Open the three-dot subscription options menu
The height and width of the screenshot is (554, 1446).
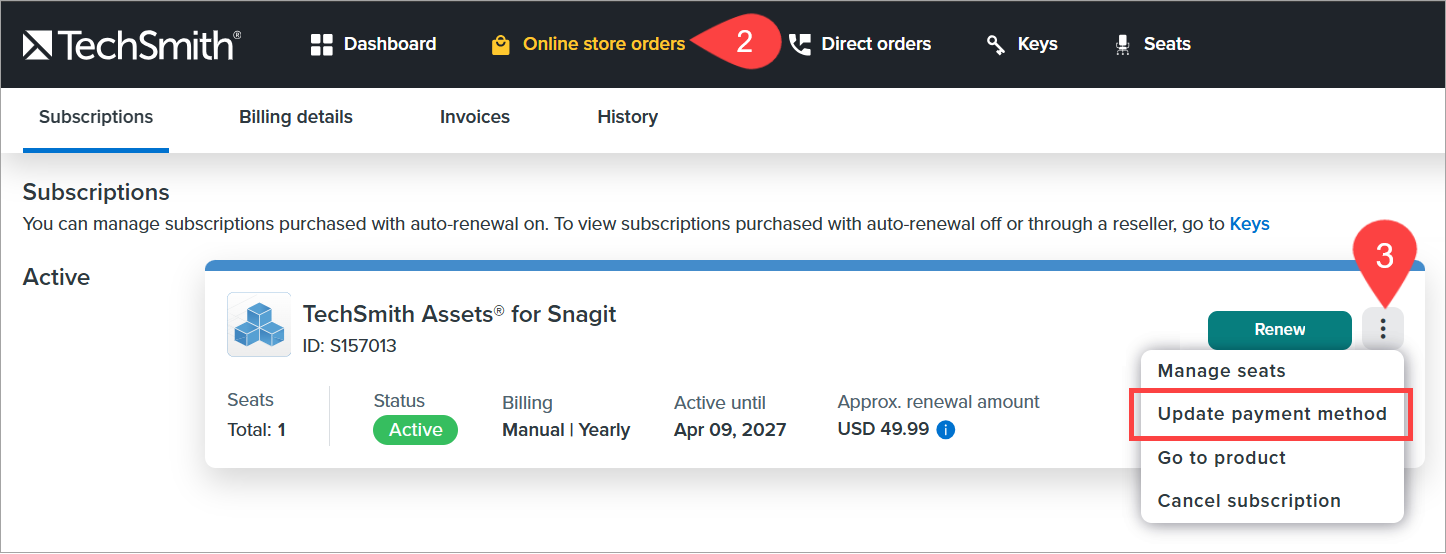click(1383, 329)
